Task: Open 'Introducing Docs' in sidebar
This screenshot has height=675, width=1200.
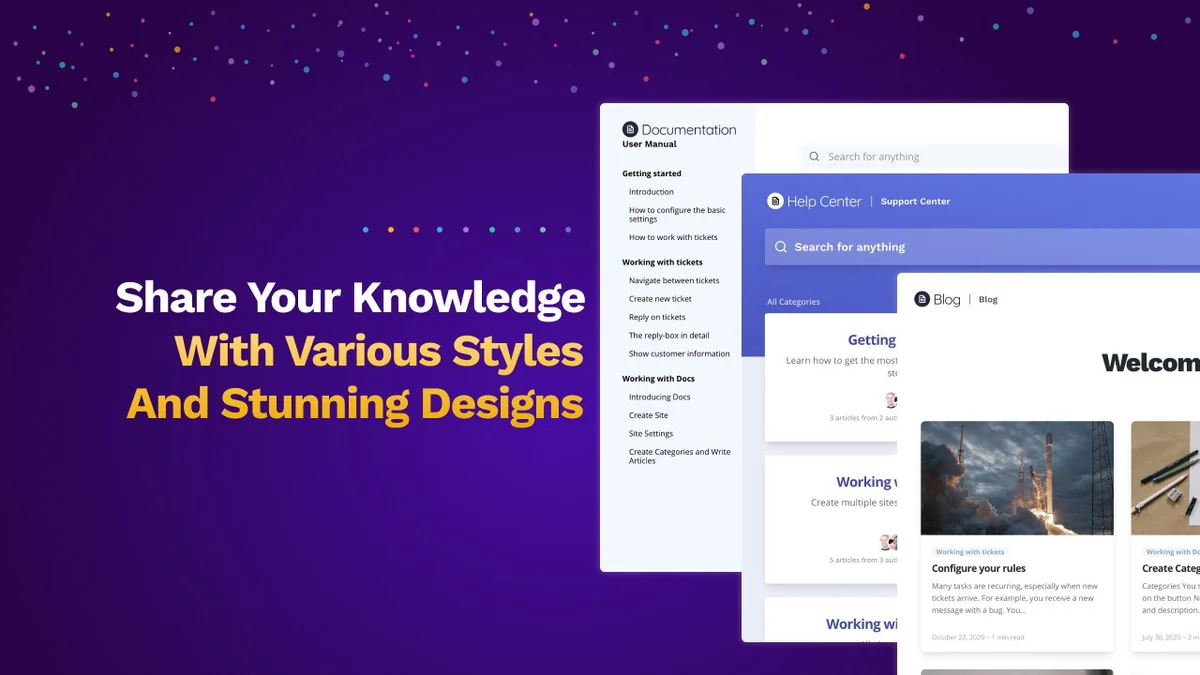Action: tap(659, 397)
